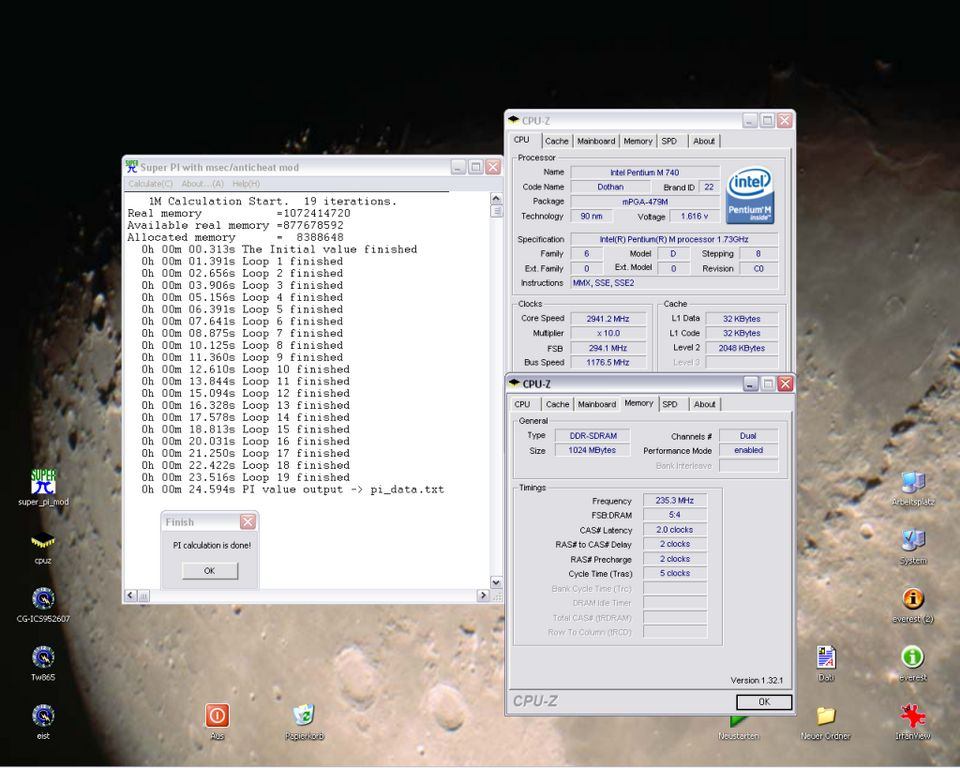The image size is (960, 768).
Task: Click the FSB value 294.1 MHz
Action: tap(608, 348)
